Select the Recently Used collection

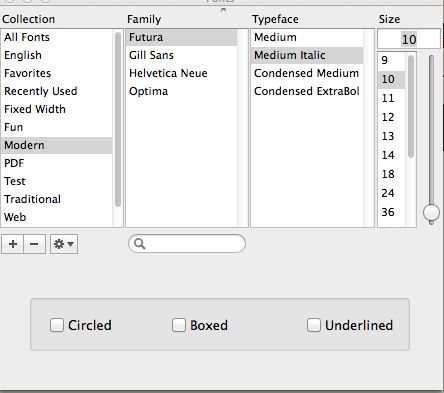(x=57, y=91)
